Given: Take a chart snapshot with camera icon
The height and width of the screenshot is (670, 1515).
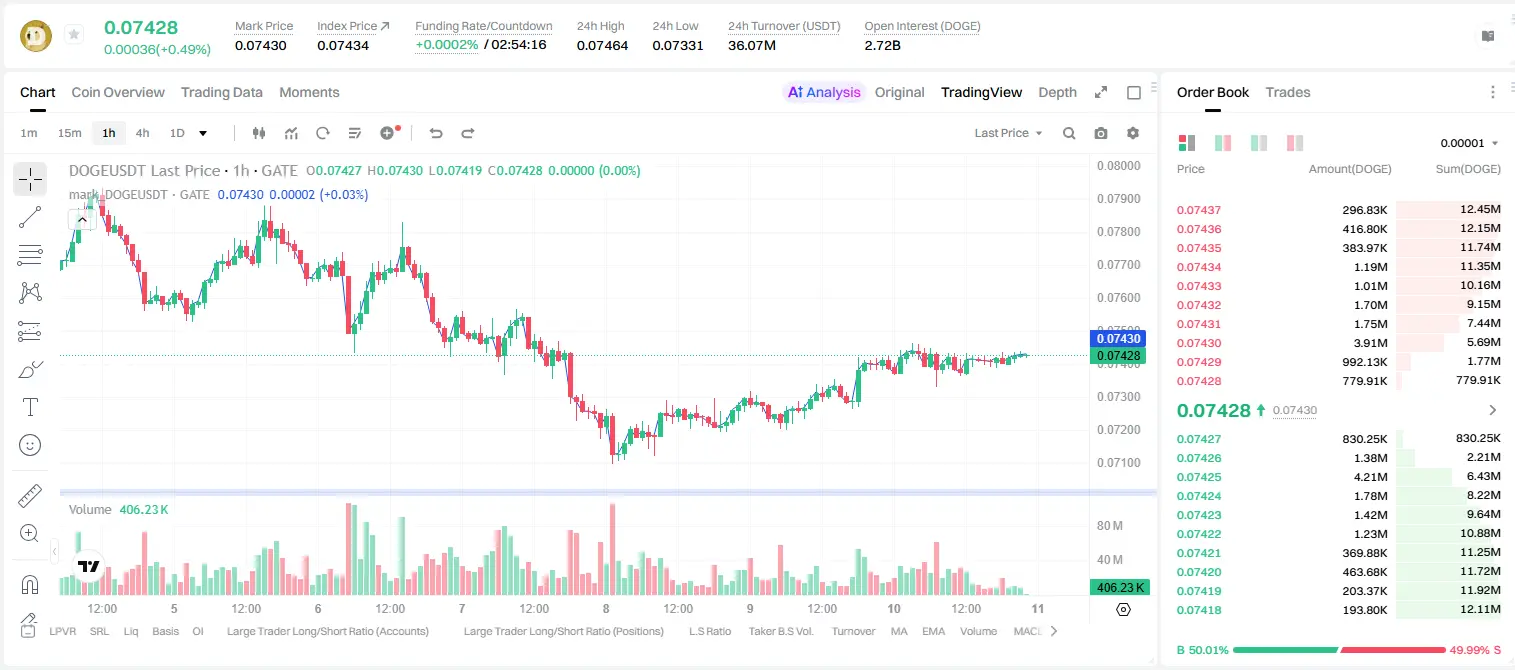Looking at the screenshot, I should [1101, 133].
